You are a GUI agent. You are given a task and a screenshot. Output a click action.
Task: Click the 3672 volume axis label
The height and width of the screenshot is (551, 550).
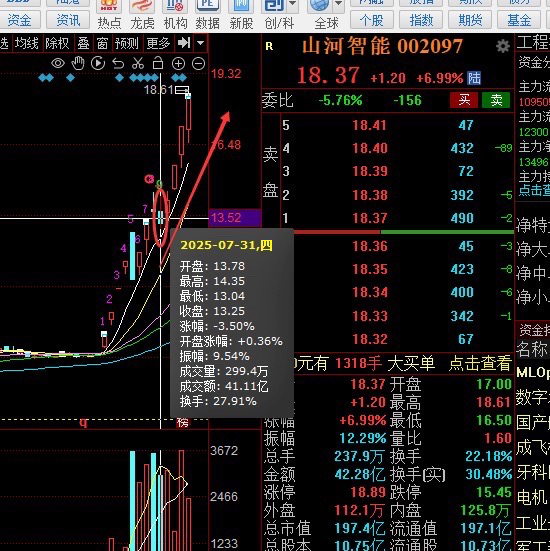click(x=224, y=450)
